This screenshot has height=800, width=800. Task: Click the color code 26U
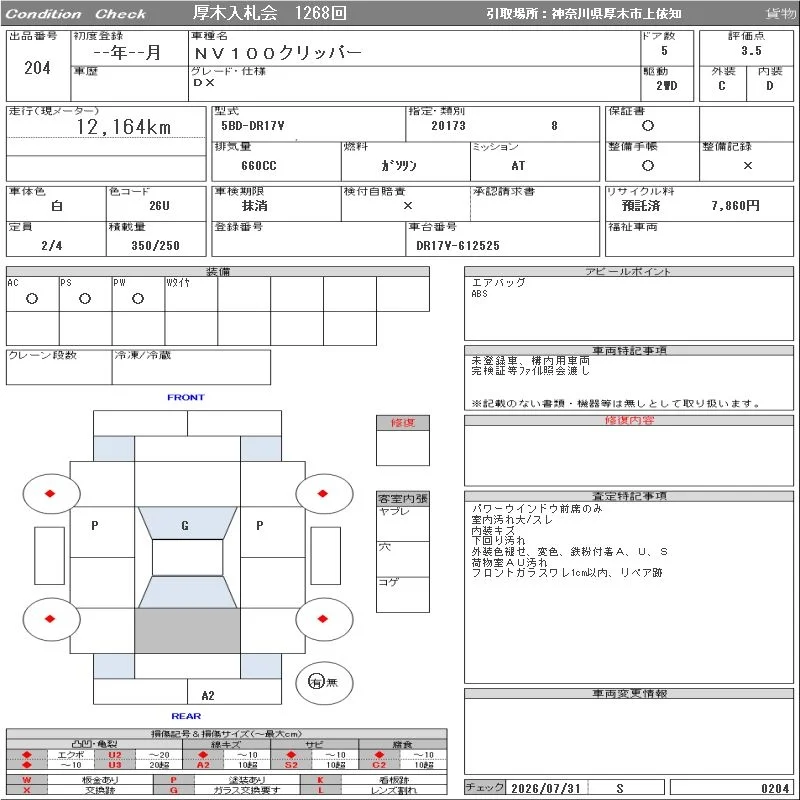(x=159, y=206)
